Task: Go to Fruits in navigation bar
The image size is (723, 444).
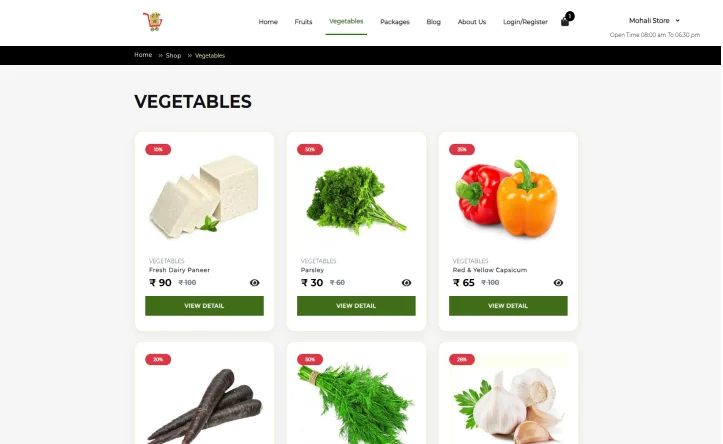Action: 303,22
